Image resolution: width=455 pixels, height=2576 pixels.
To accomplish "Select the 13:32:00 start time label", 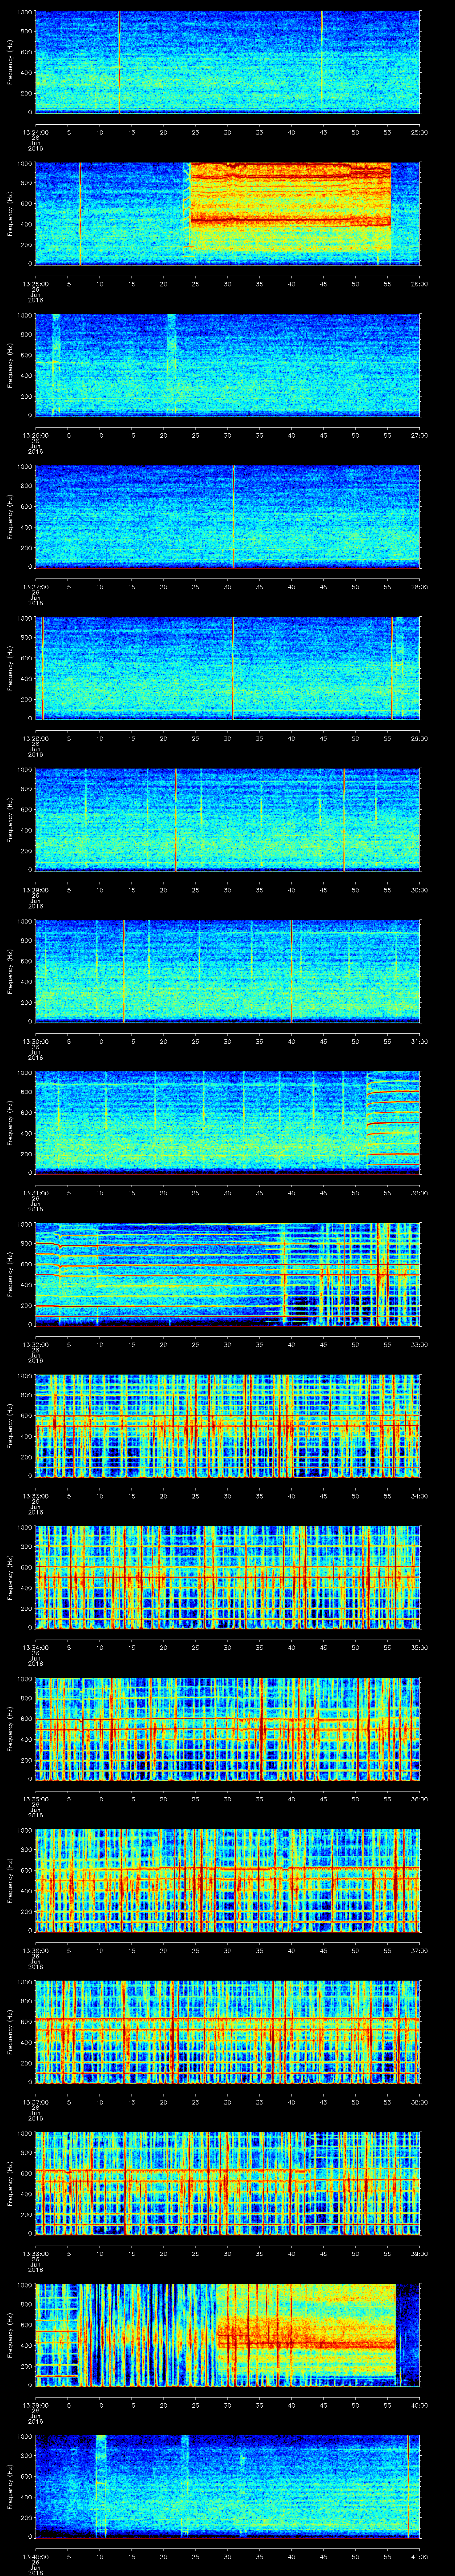I will [x=36, y=1344].
